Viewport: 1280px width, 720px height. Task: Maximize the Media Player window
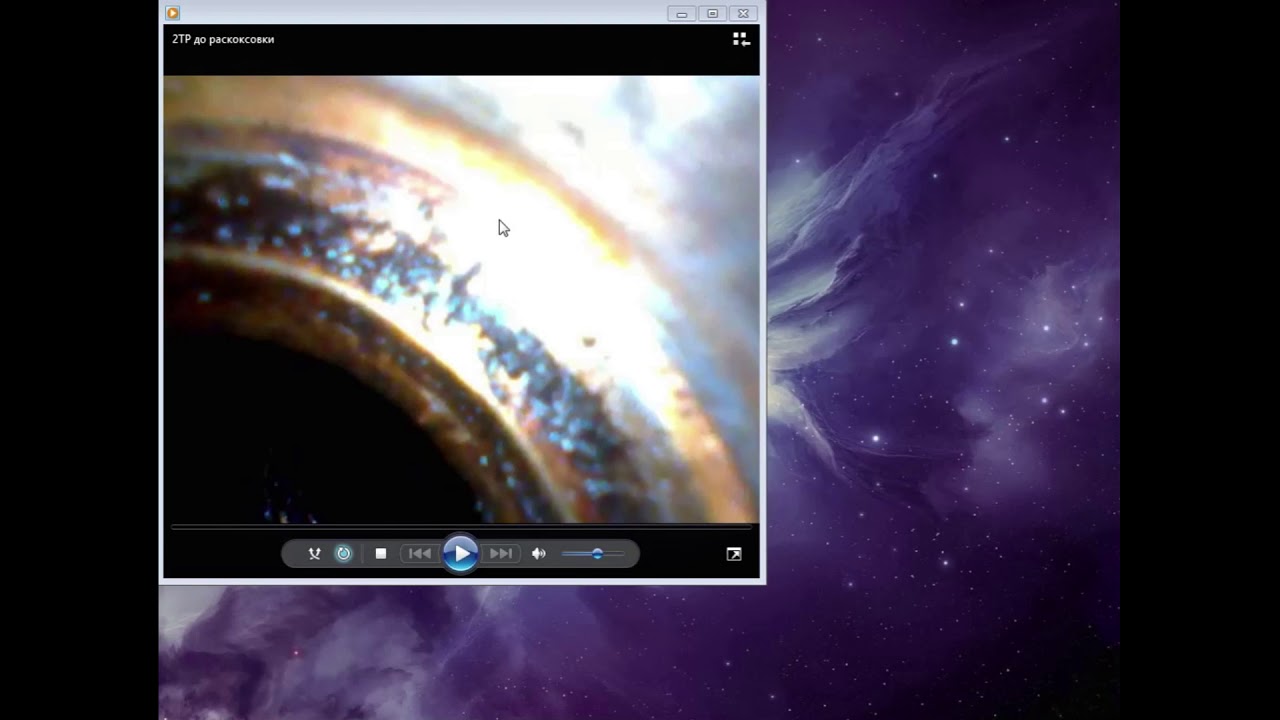pos(713,14)
